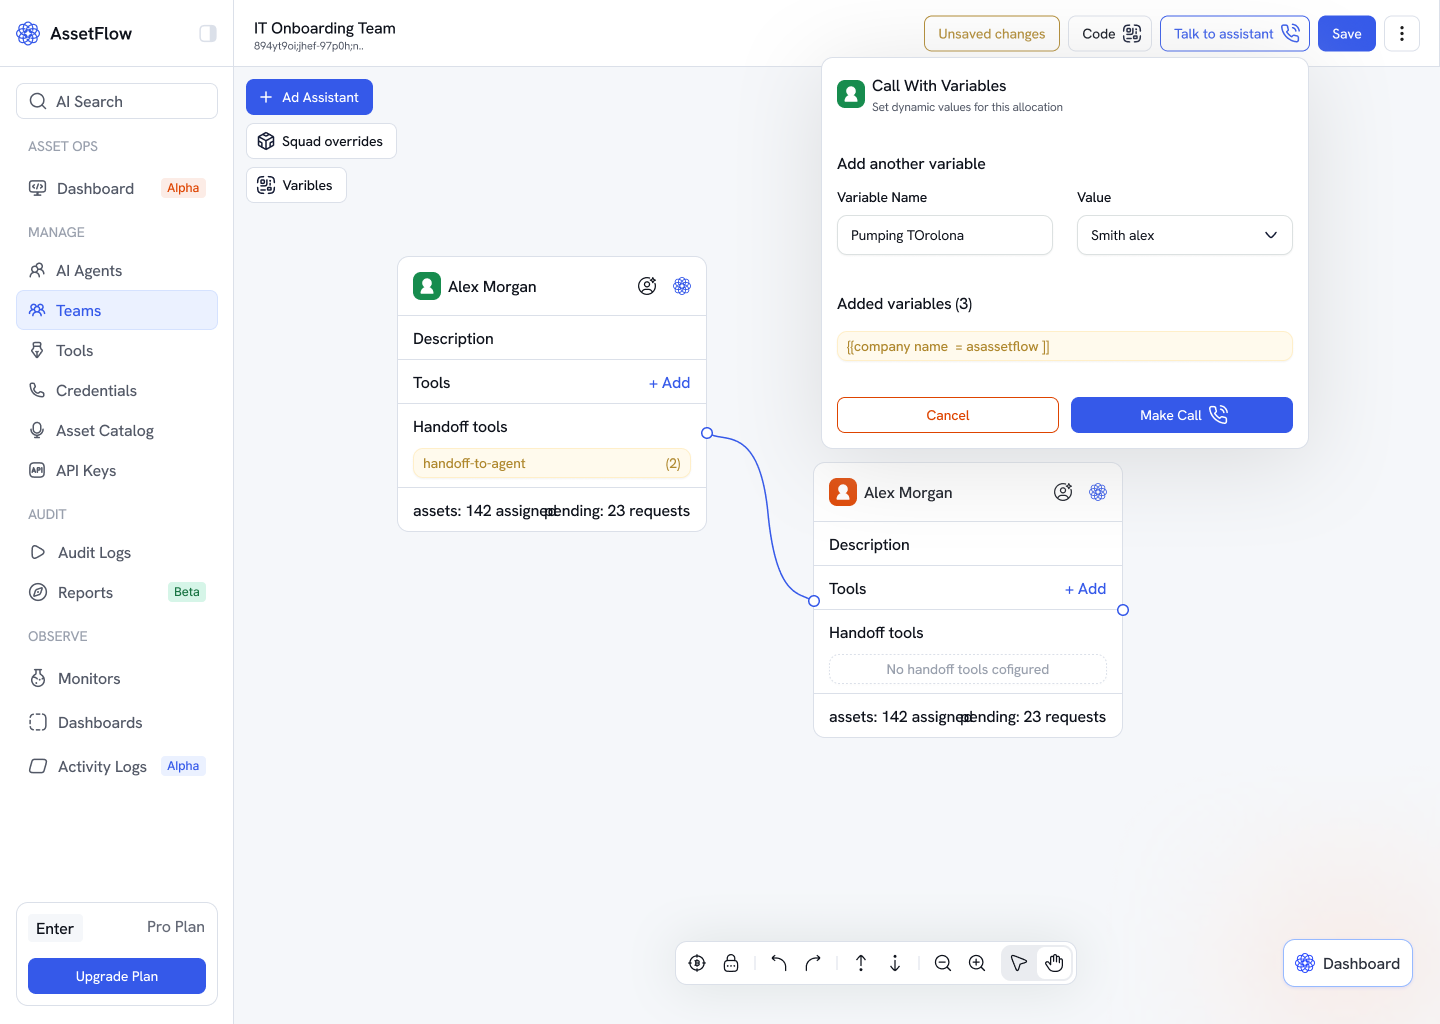Add a tool to the first Alex Morgan card

coord(669,383)
